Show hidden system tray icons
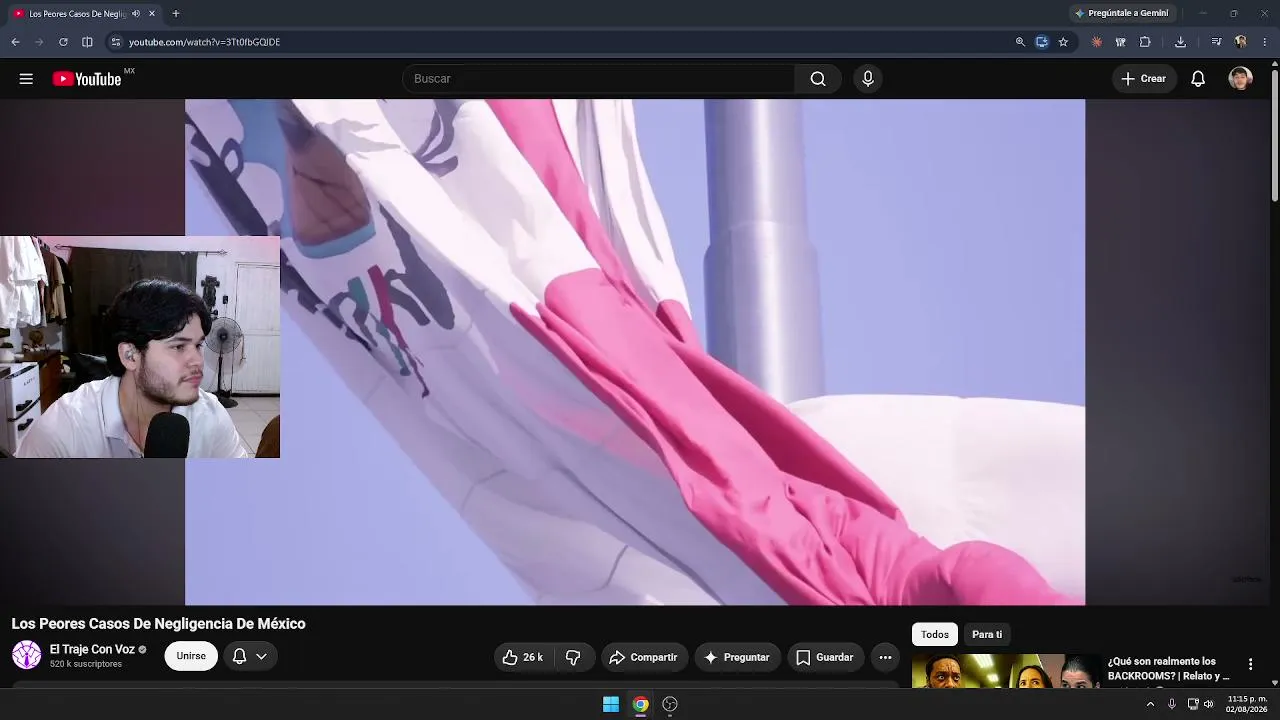The width and height of the screenshot is (1280, 720). (x=1150, y=704)
